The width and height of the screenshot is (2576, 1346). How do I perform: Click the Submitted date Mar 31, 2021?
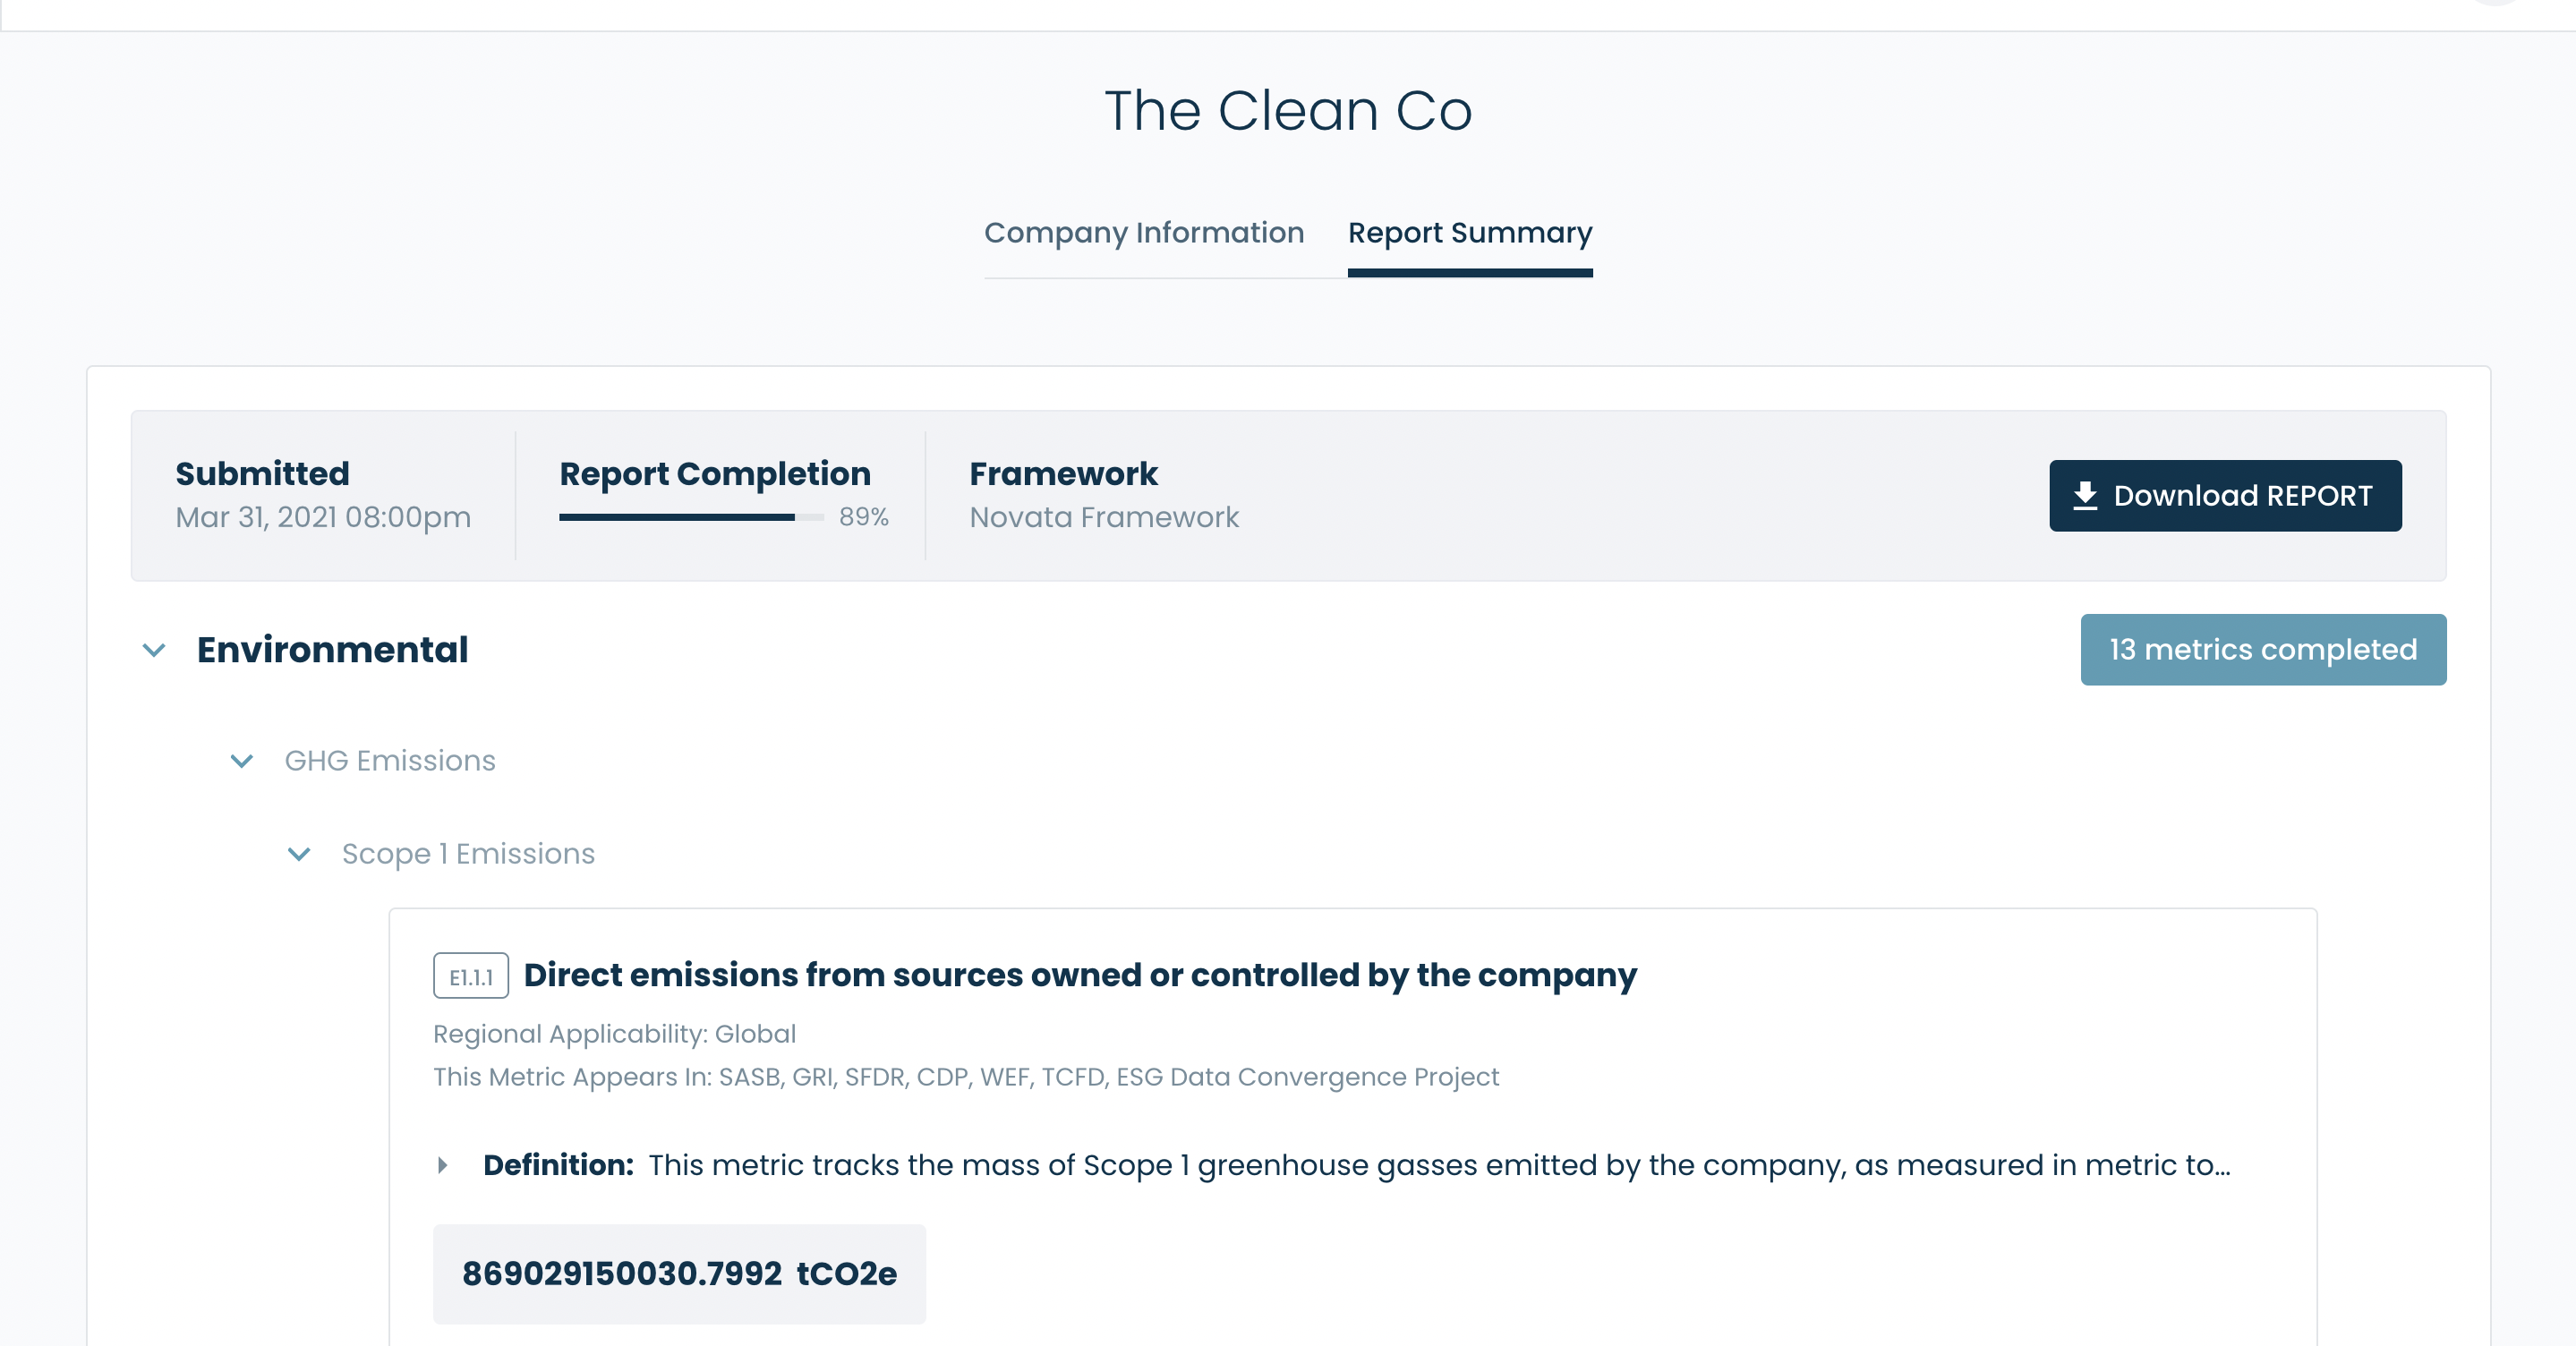point(323,517)
